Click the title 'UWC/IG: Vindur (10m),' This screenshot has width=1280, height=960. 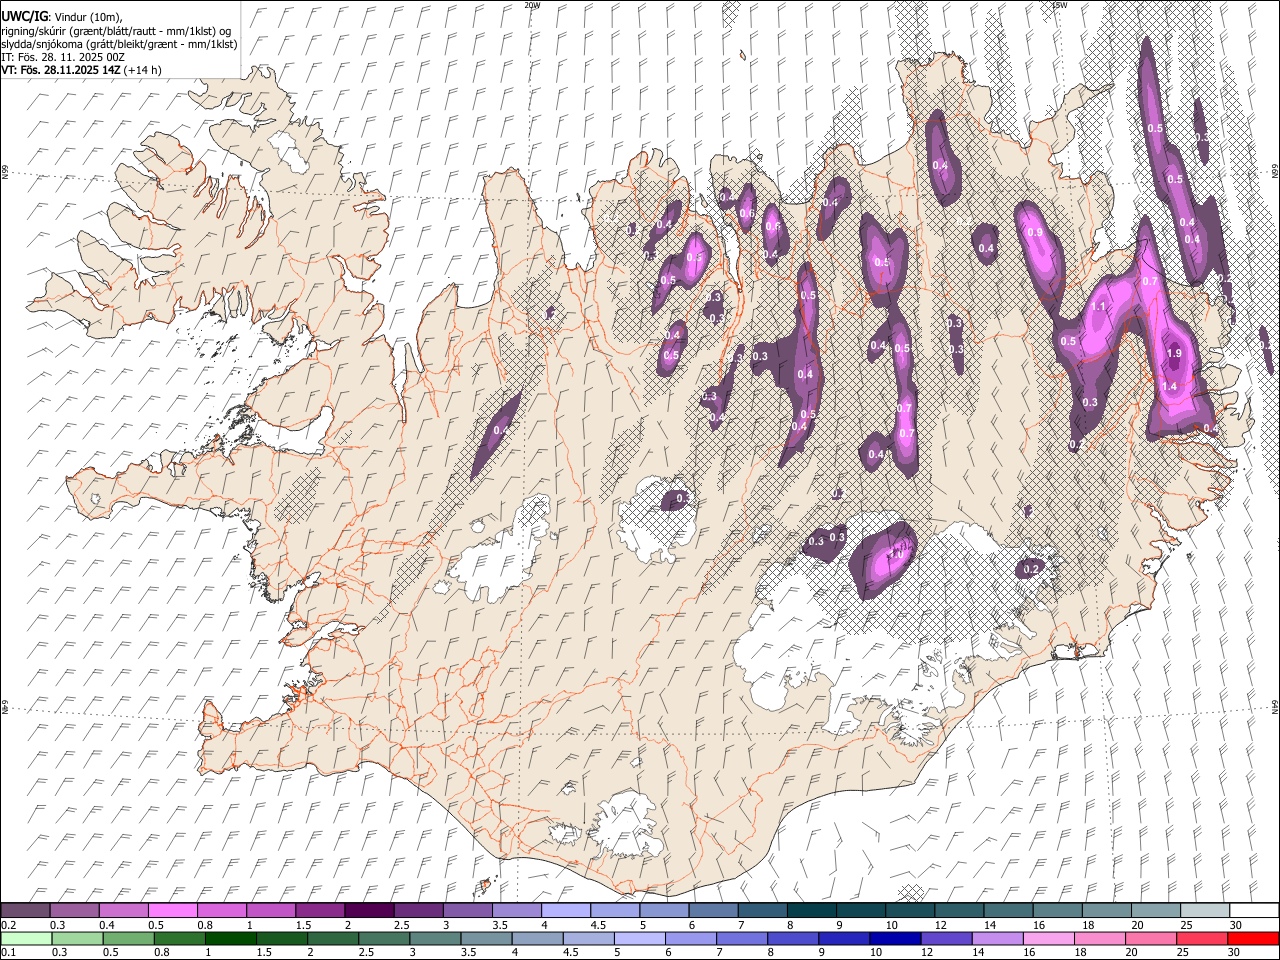pyautogui.click(x=63, y=17)
